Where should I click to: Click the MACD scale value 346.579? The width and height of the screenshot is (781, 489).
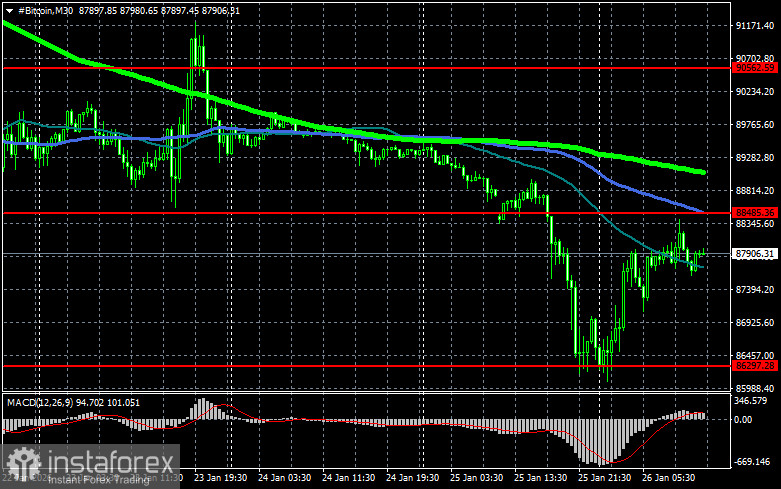click(751, 400)
